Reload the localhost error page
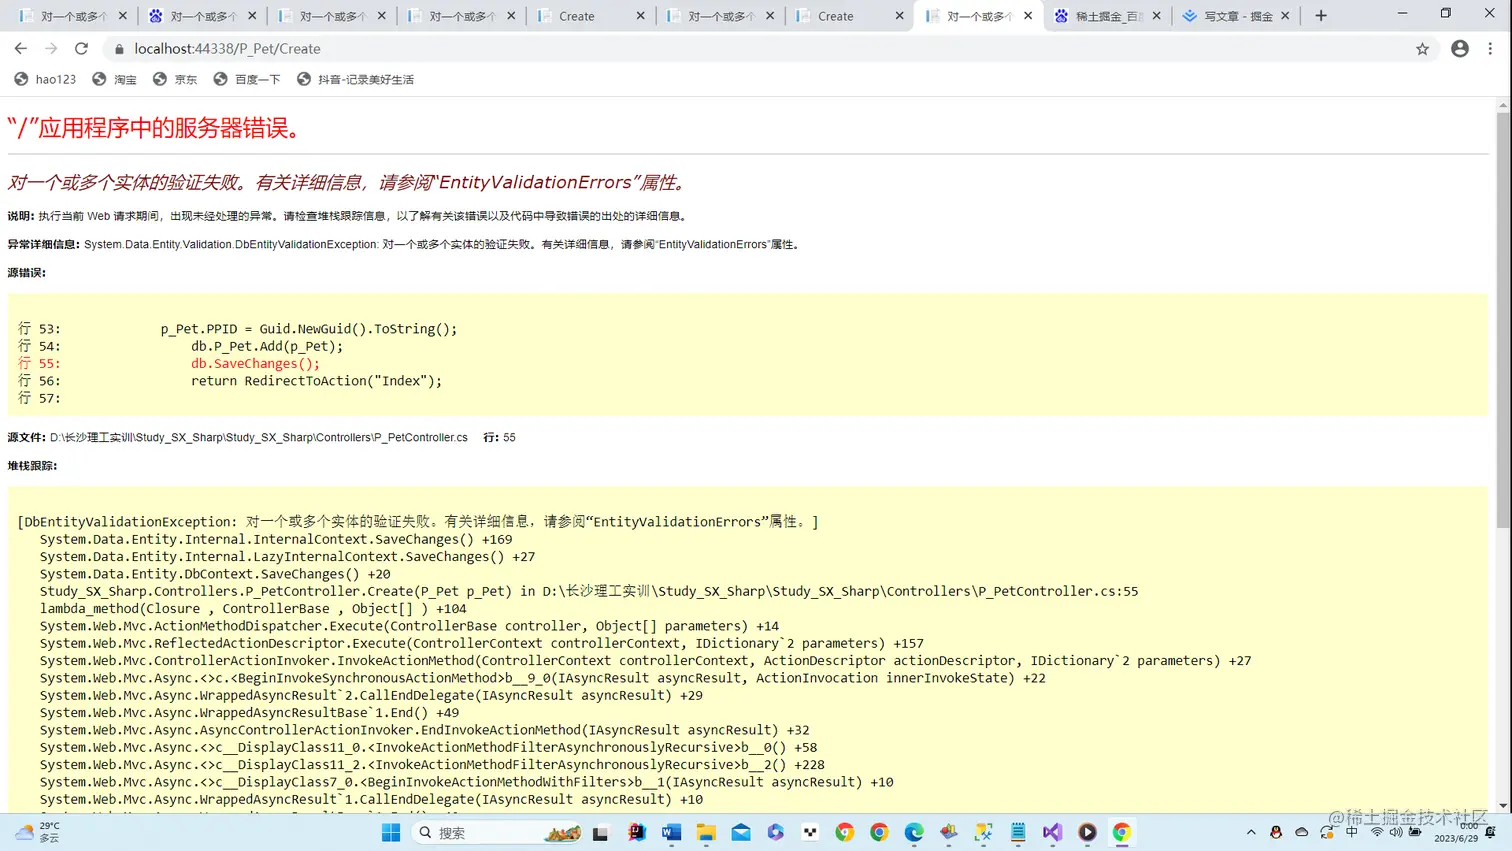 82,48
